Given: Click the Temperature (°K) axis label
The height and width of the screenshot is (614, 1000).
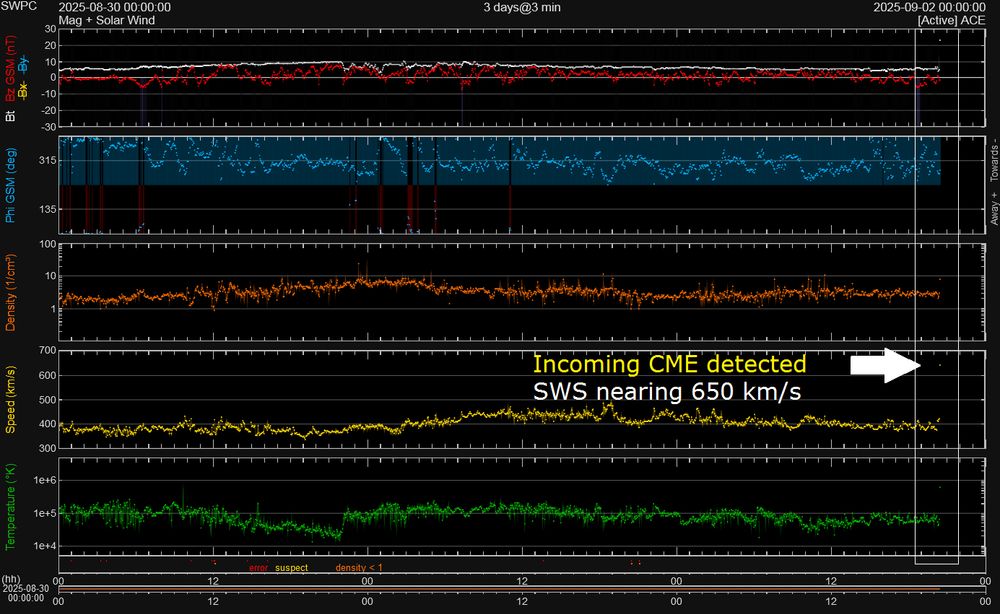Looking at the screenshot, I should pyautogui.click(x=10, y=507).
